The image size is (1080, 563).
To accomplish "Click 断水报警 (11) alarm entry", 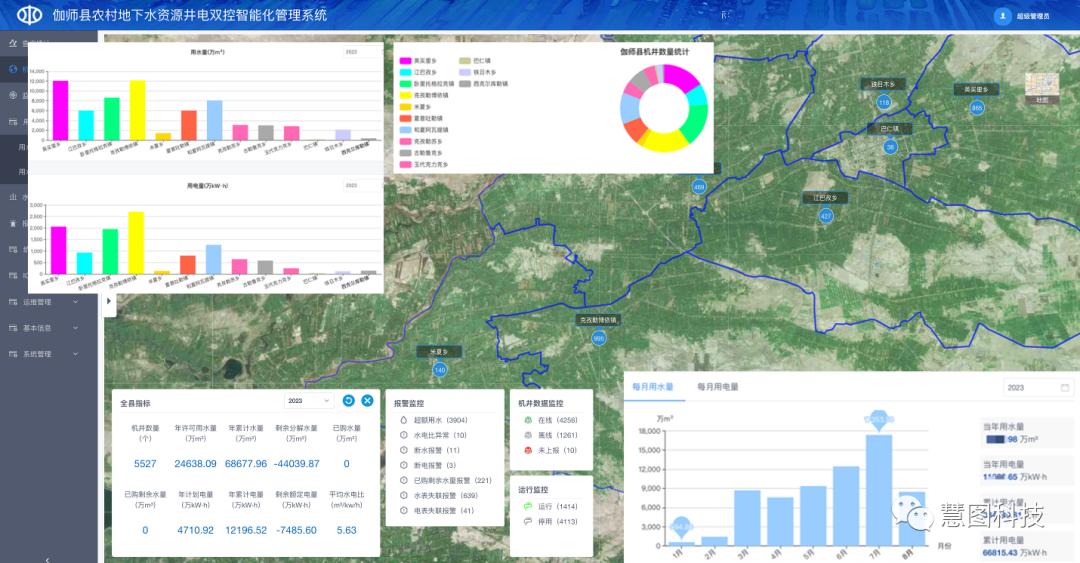I will click(x=430, y=450).
